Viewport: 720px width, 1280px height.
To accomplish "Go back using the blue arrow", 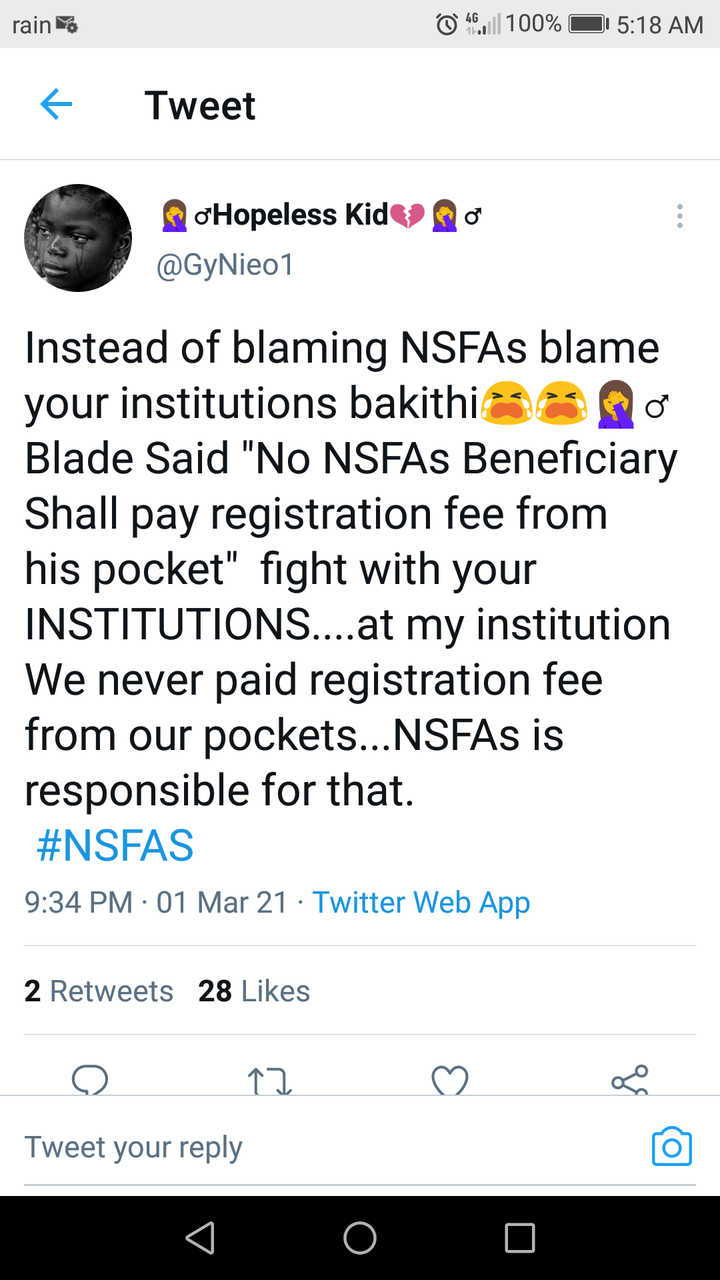I will (x=56, y=104).
